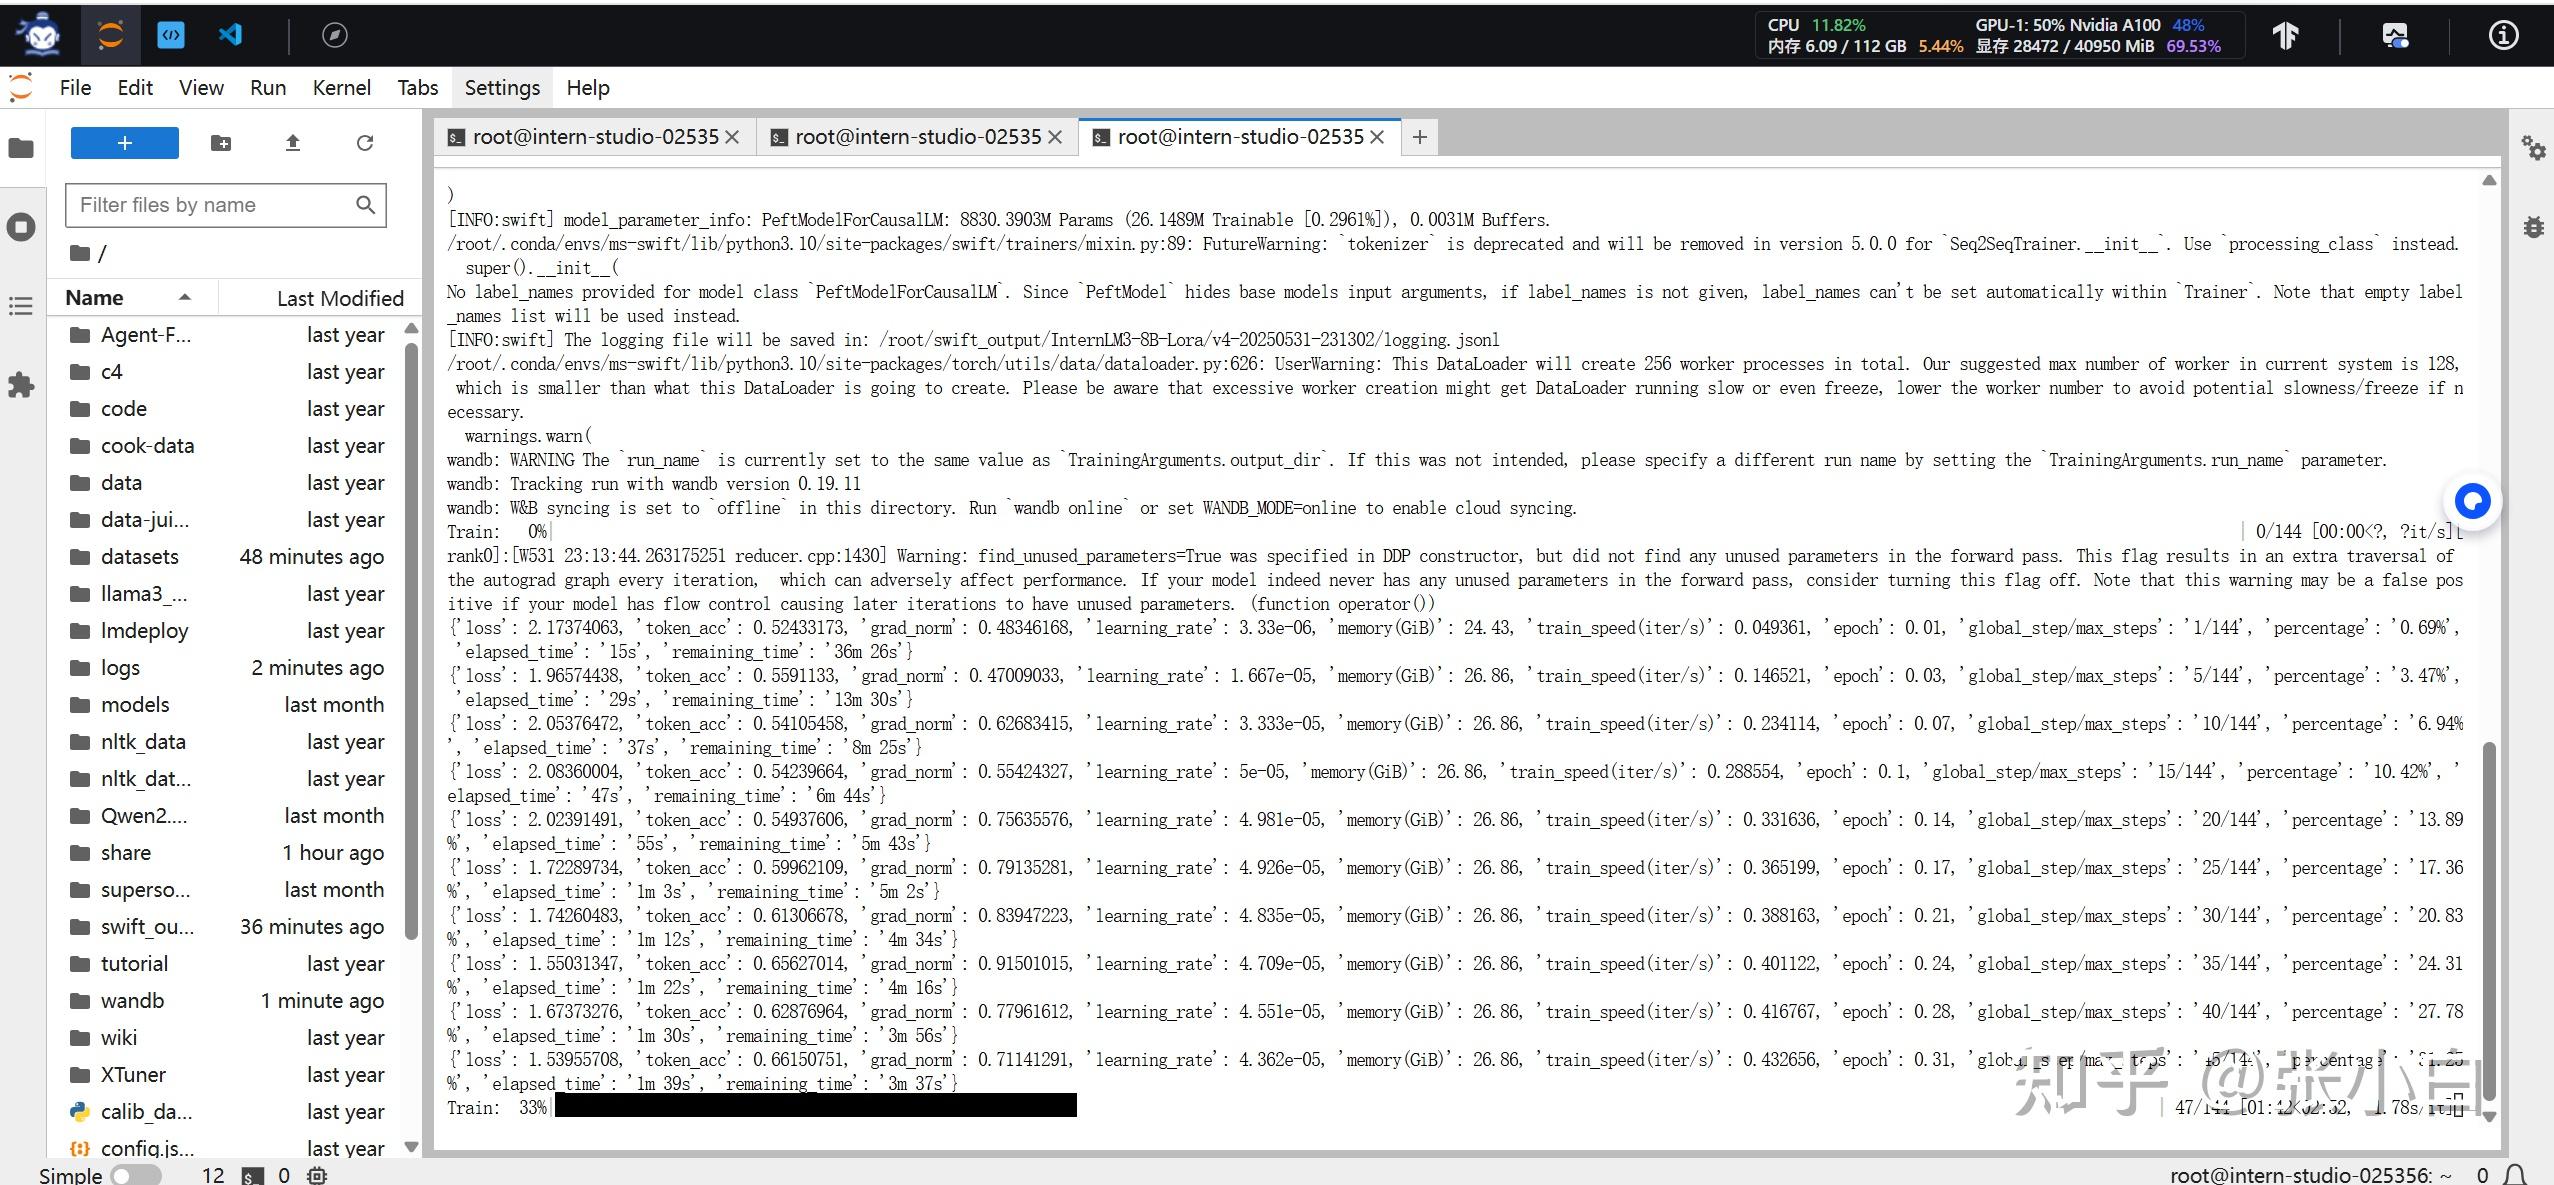Add a new tab with plus button
The image size is (2554, 1185).
click(x=1419, y=137)
